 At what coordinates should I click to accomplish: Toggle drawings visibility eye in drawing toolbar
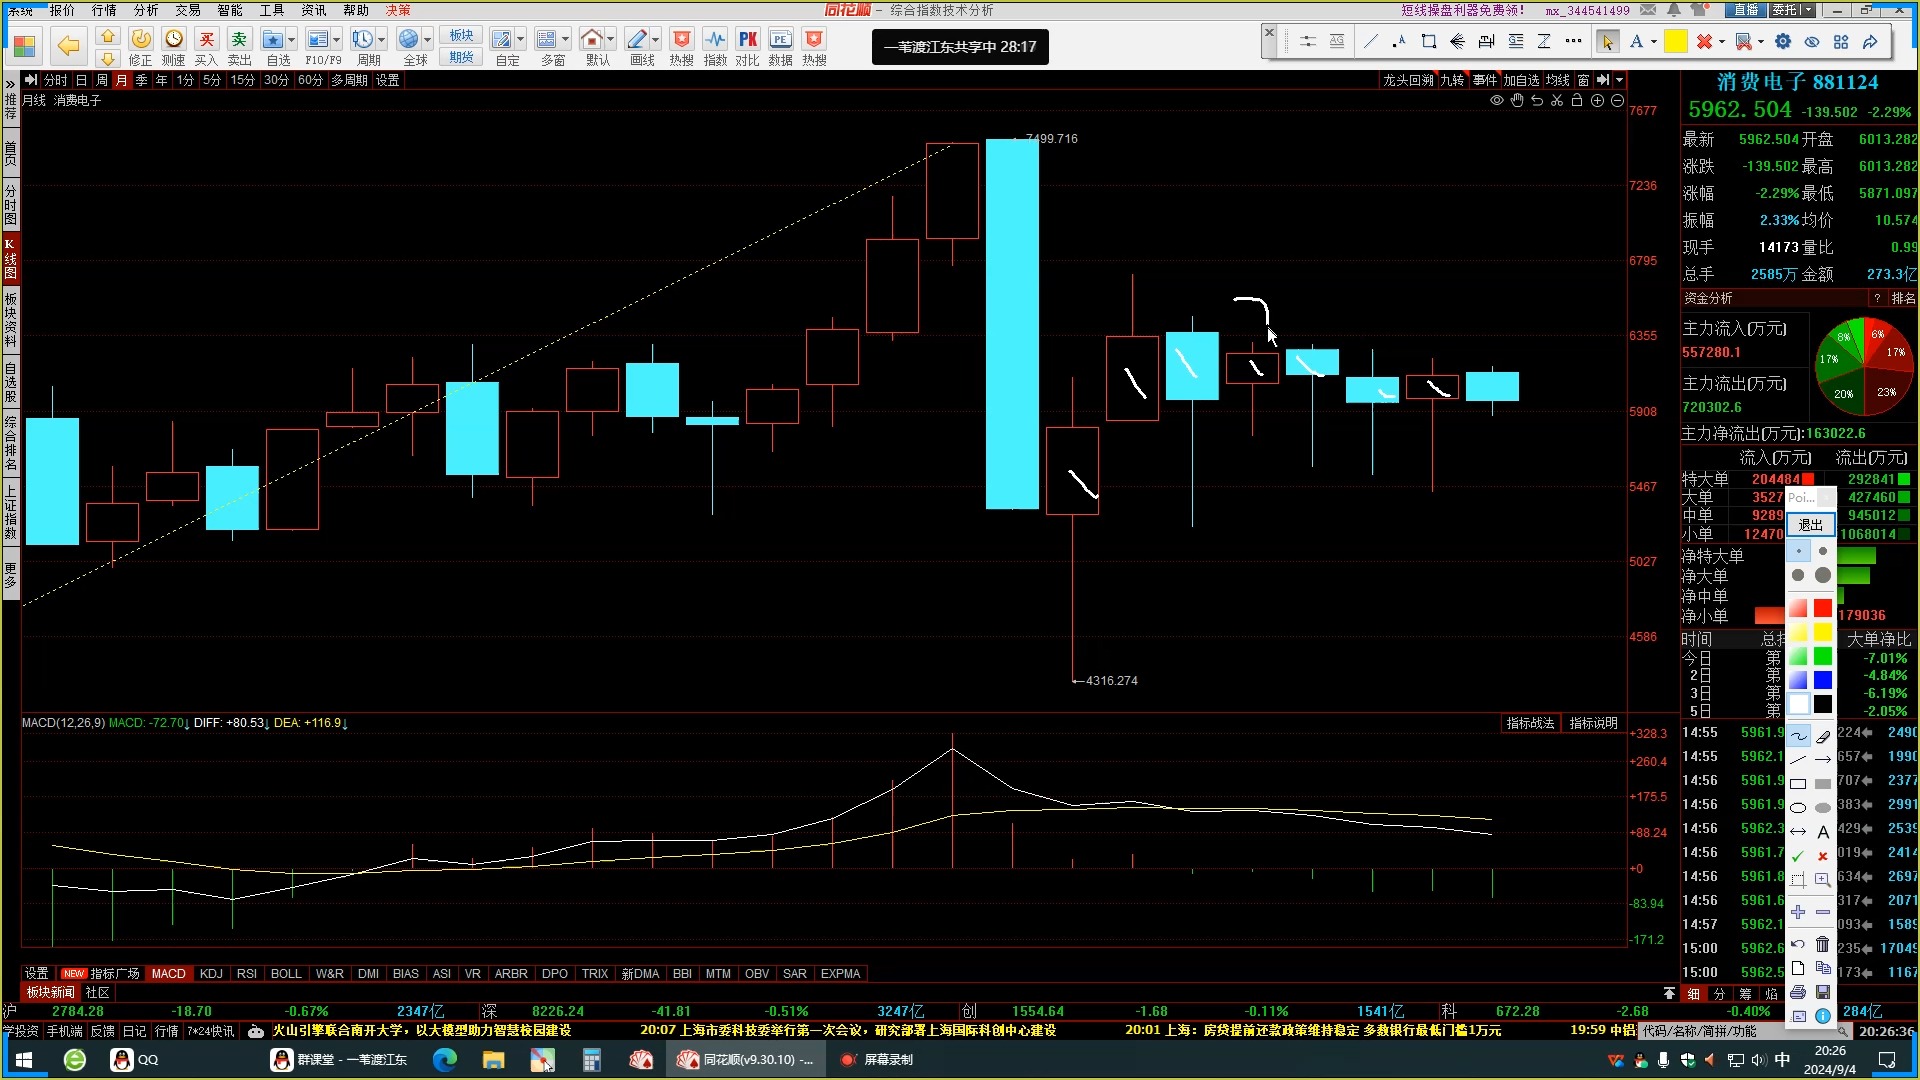coord(1812,41)
